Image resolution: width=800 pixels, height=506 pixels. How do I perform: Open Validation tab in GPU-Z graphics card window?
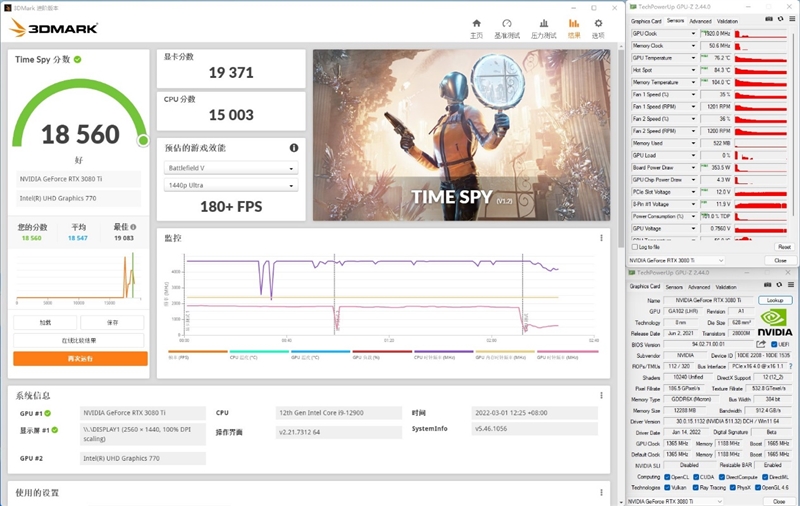coord(726,287)
